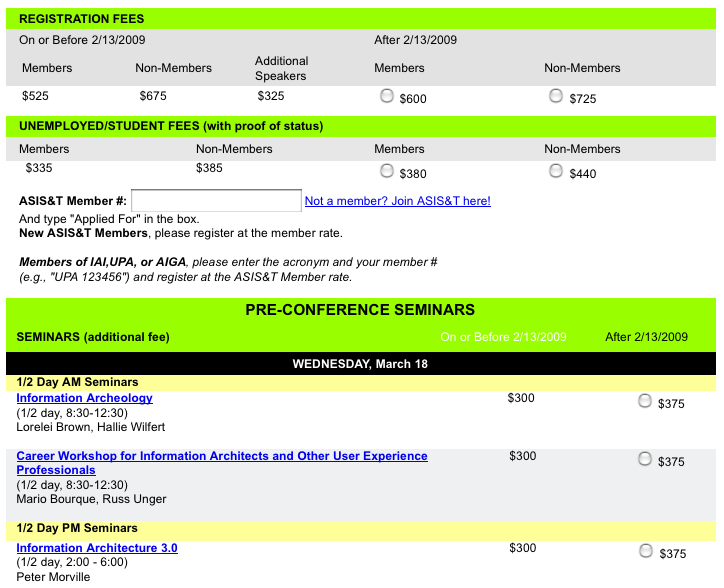Click the ASIS&T Member # text field
Viewport: 724px width, 588px height.
(216, 201)
